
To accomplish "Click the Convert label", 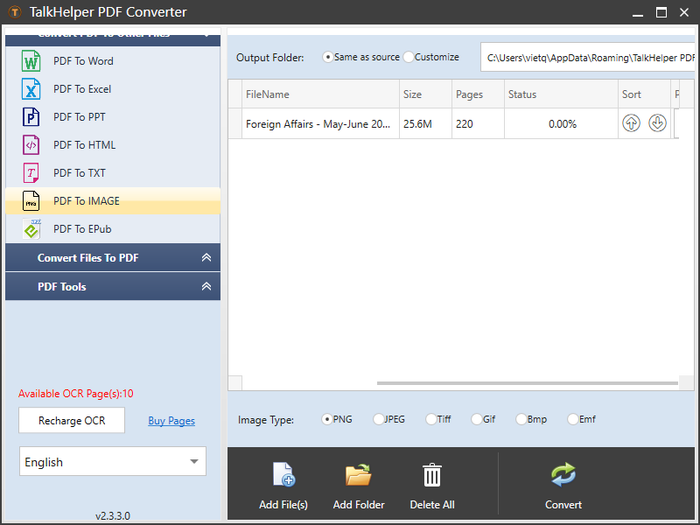I will [563, 504].
